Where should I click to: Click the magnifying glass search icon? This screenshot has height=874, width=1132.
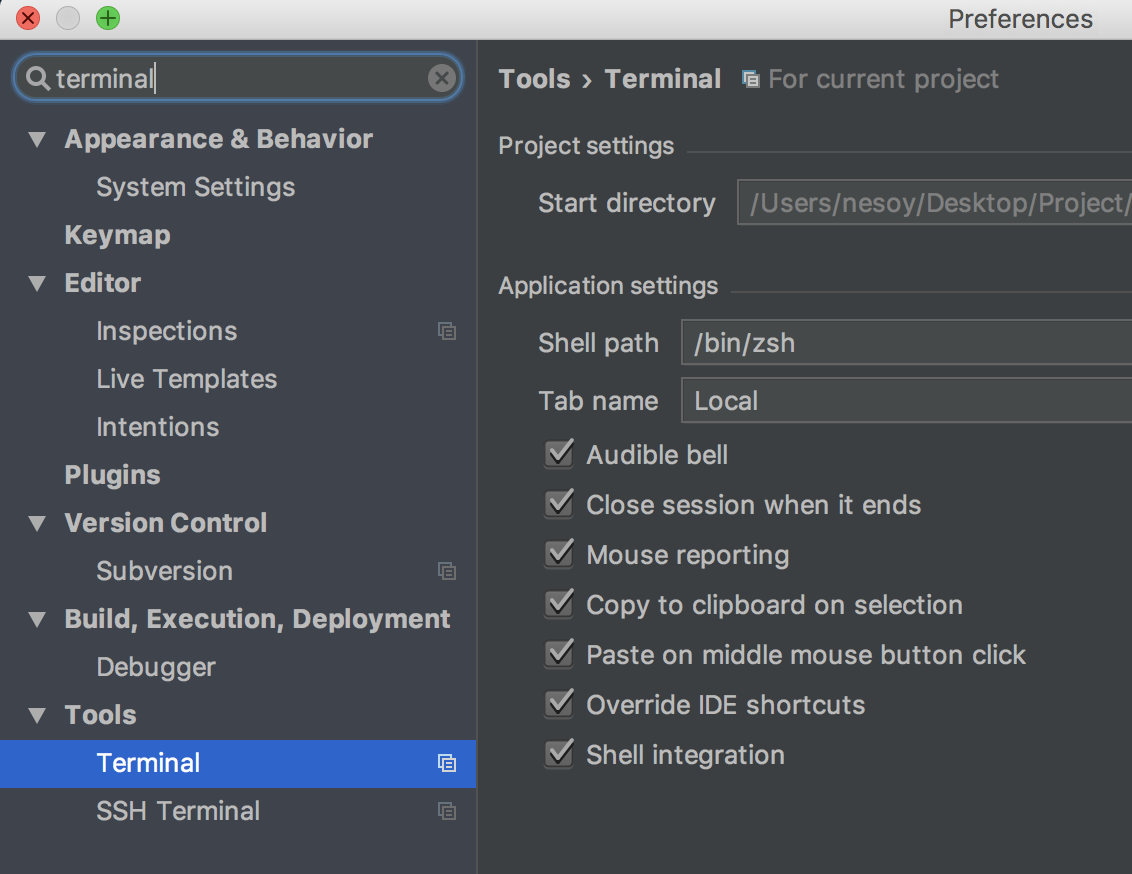pos(38,78)
